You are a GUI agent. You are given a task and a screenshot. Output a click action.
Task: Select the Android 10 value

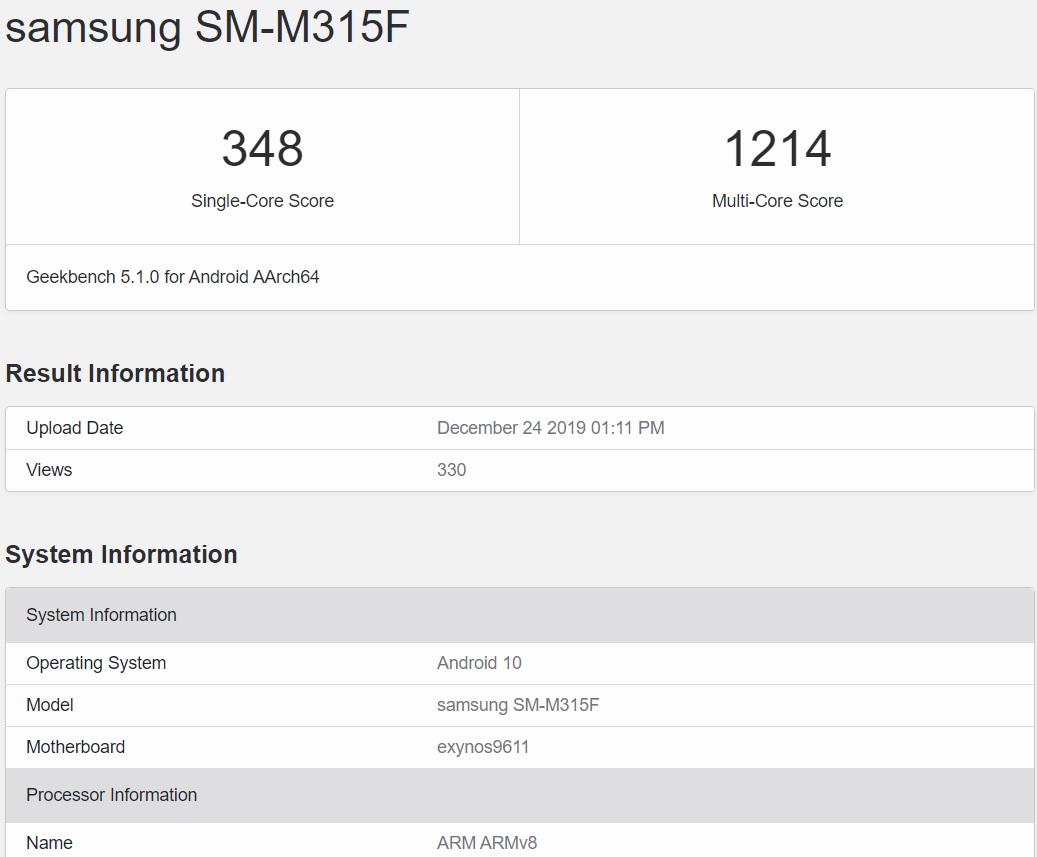coord(479,663)
